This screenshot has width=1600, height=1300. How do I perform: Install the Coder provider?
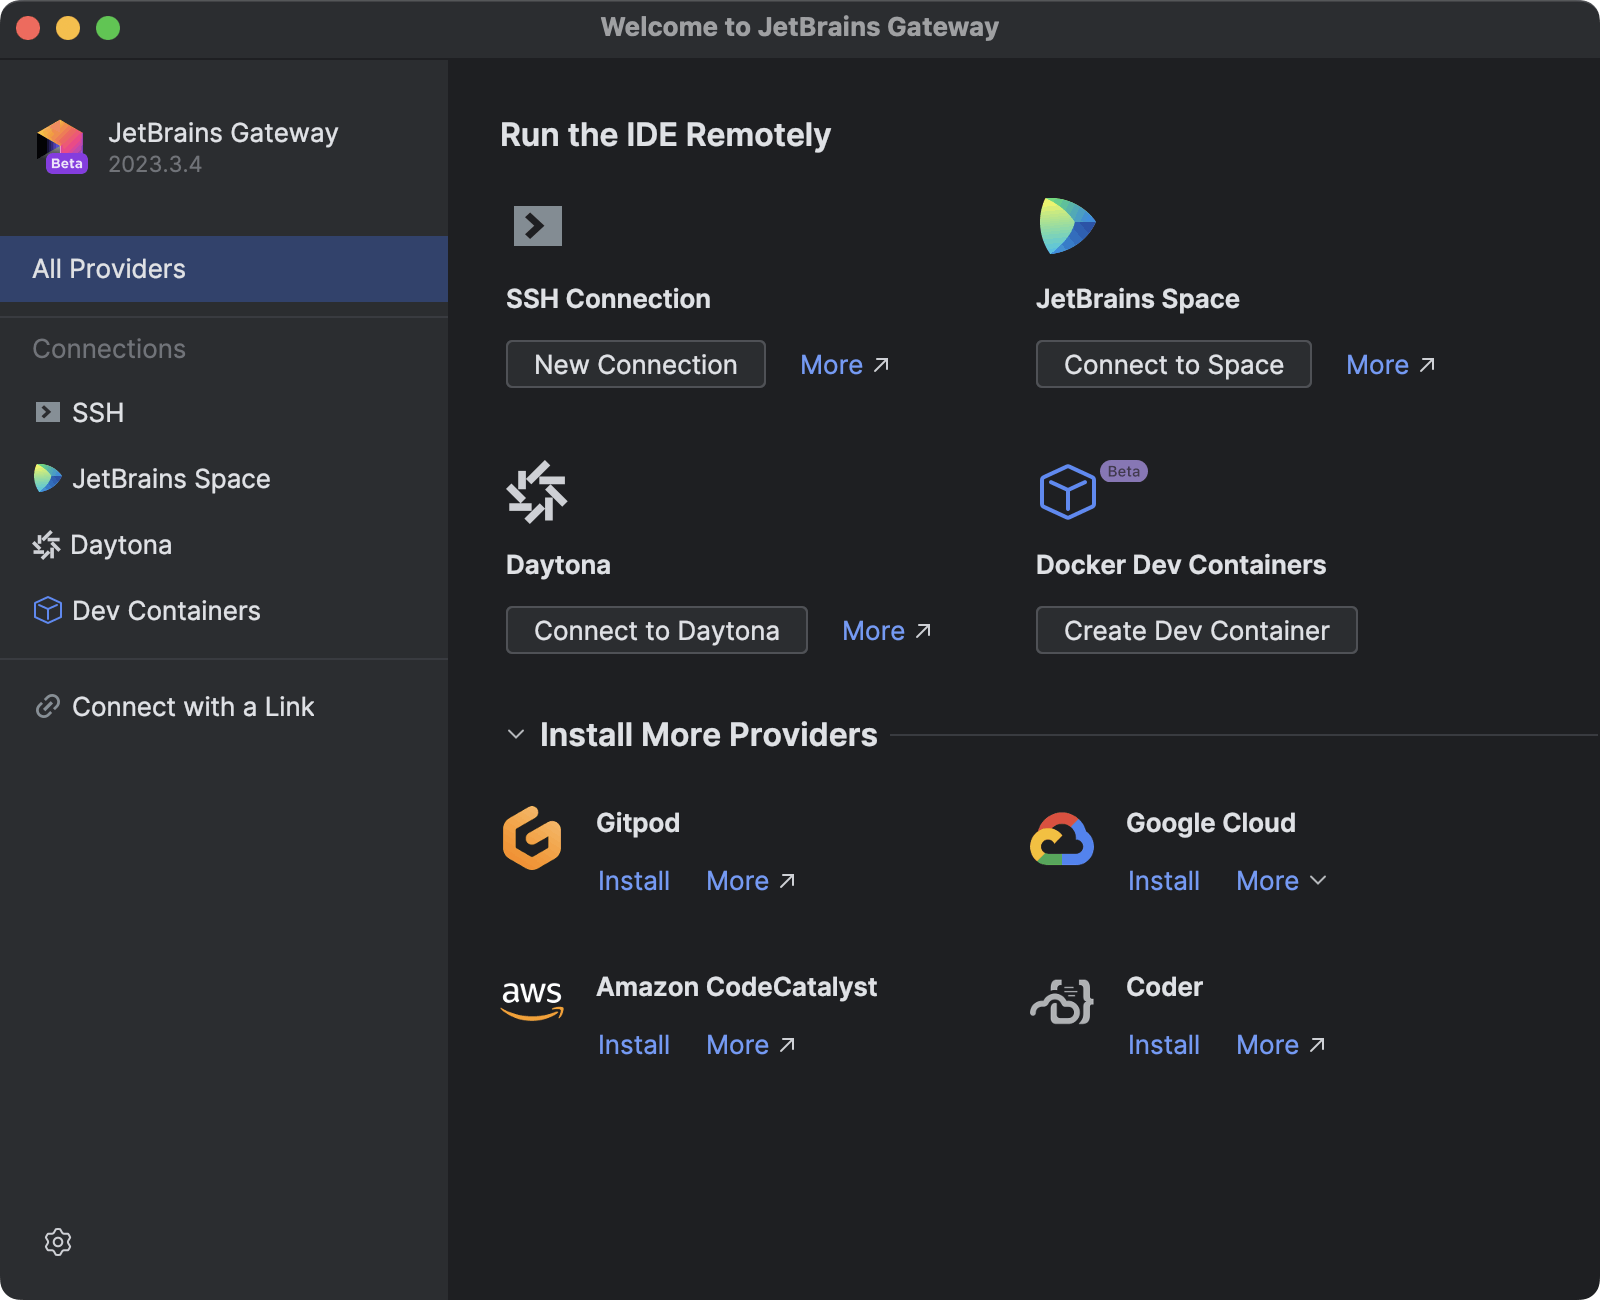[1164, 1045]
